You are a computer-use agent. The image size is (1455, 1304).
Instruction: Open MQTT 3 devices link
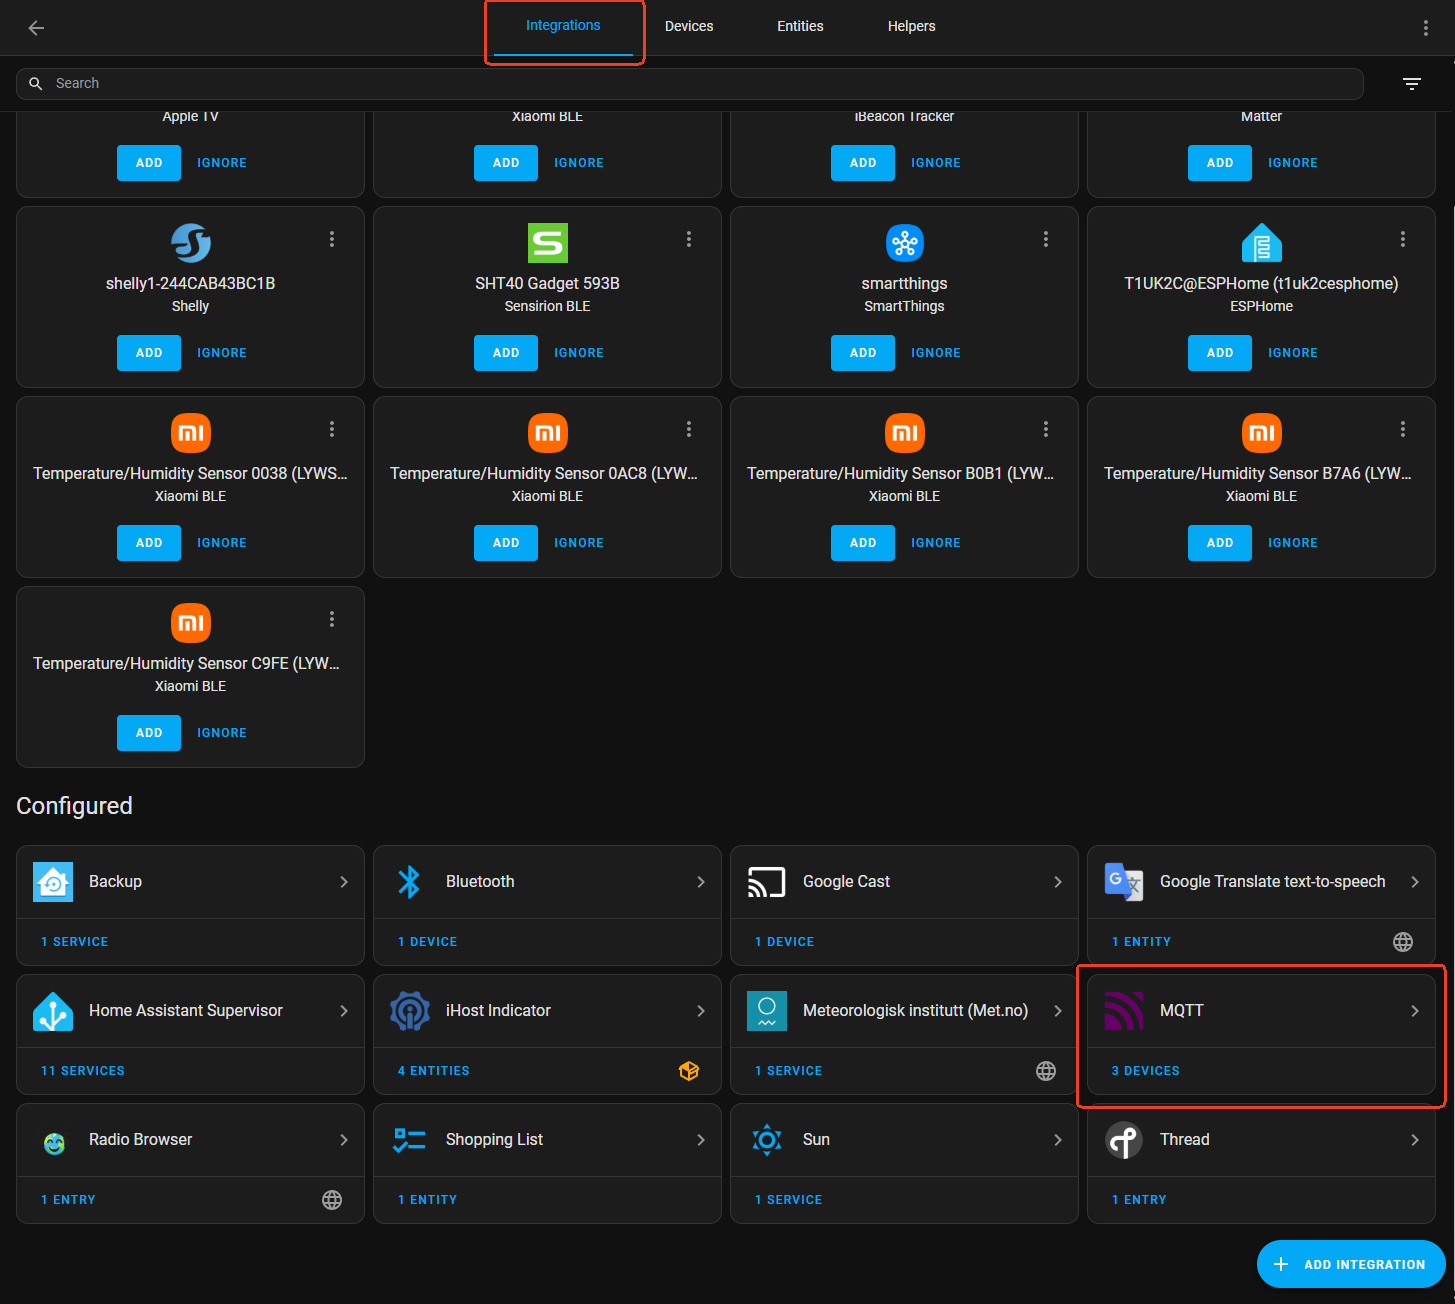click(1145, 1071)
